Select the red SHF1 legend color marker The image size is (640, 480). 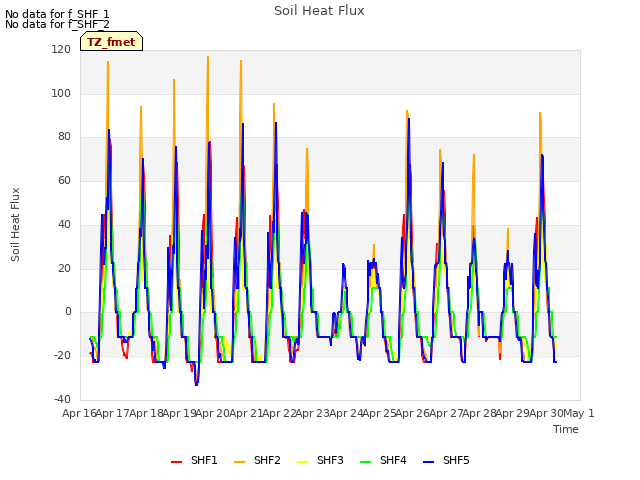[176, 462]
